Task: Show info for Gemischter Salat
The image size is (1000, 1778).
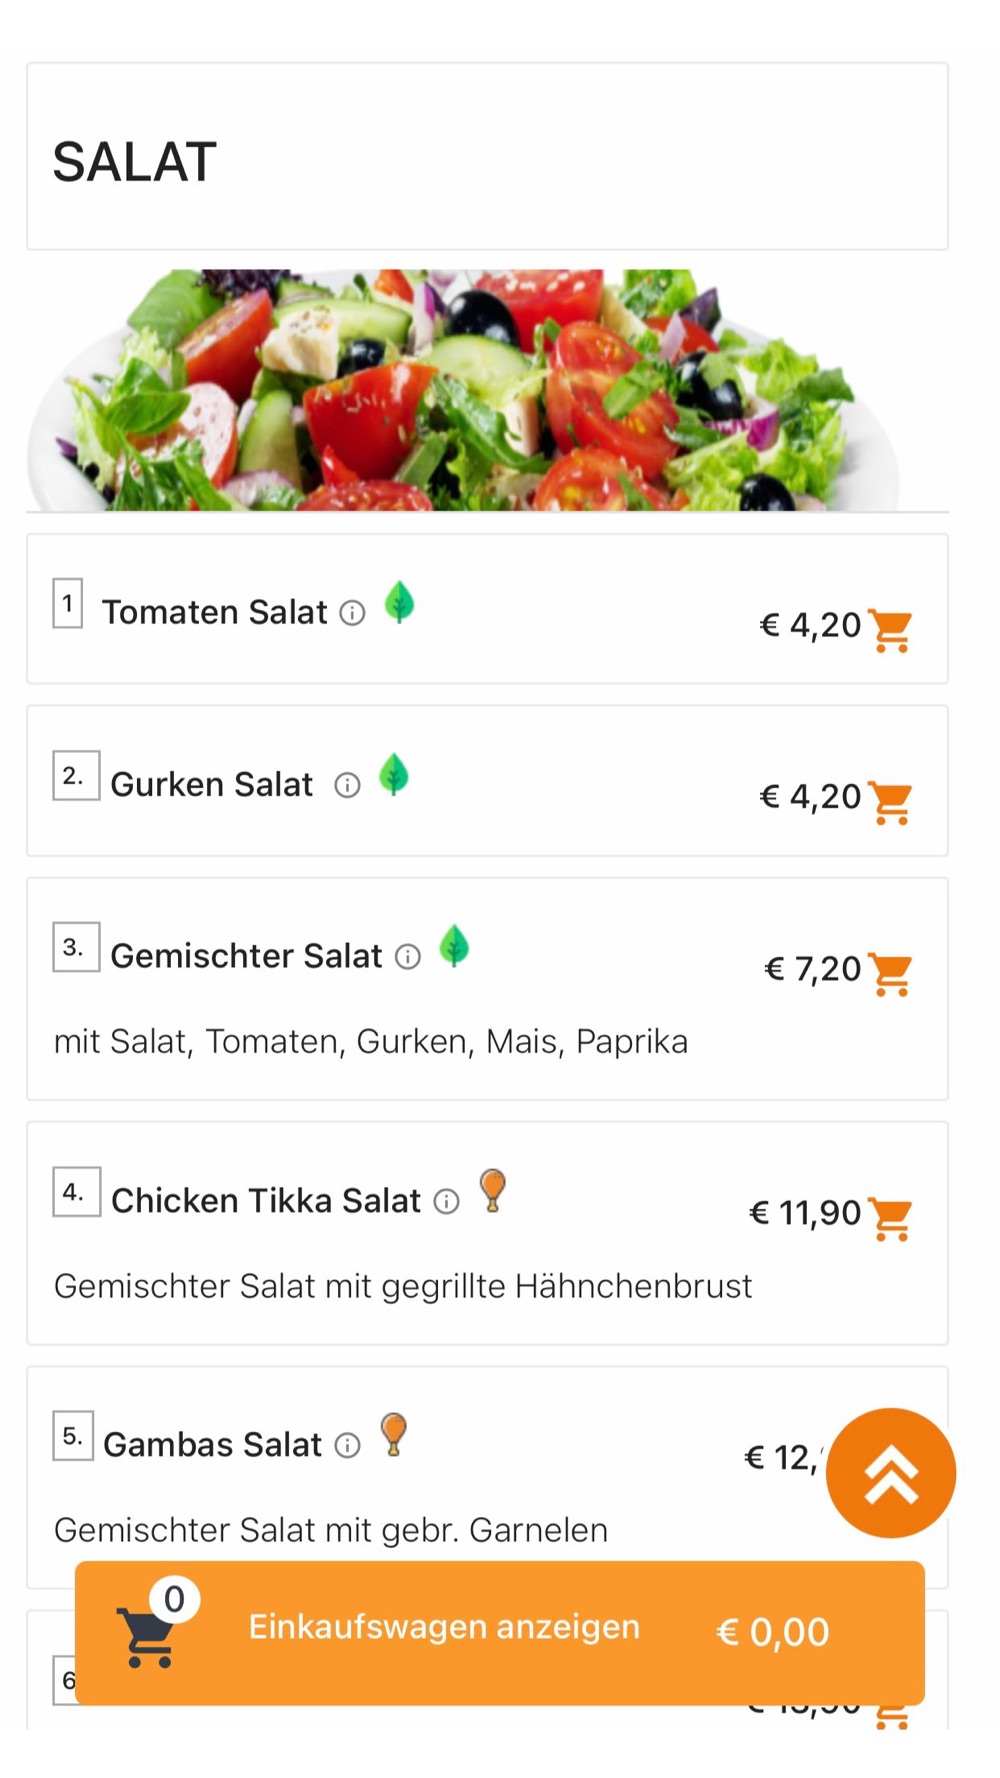Action: pyautogui.click(x=408, y=957)
